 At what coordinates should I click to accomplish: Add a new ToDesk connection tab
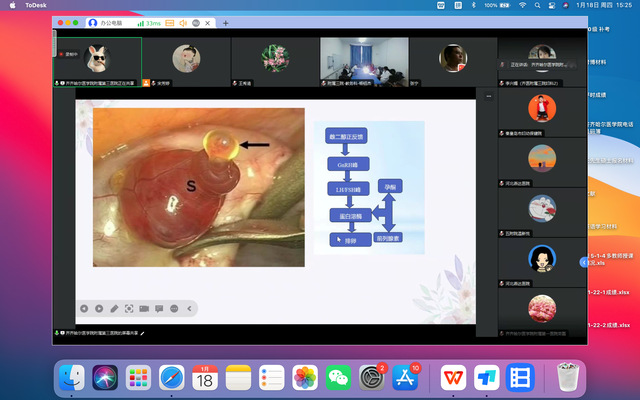coord(225,22)
